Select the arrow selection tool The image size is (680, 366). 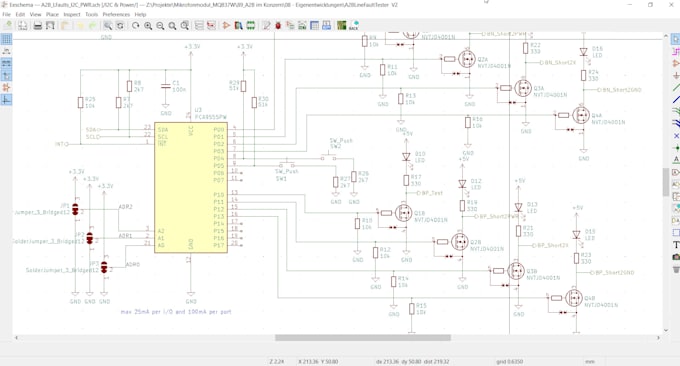pyautogui.click(x=676, y=39)
